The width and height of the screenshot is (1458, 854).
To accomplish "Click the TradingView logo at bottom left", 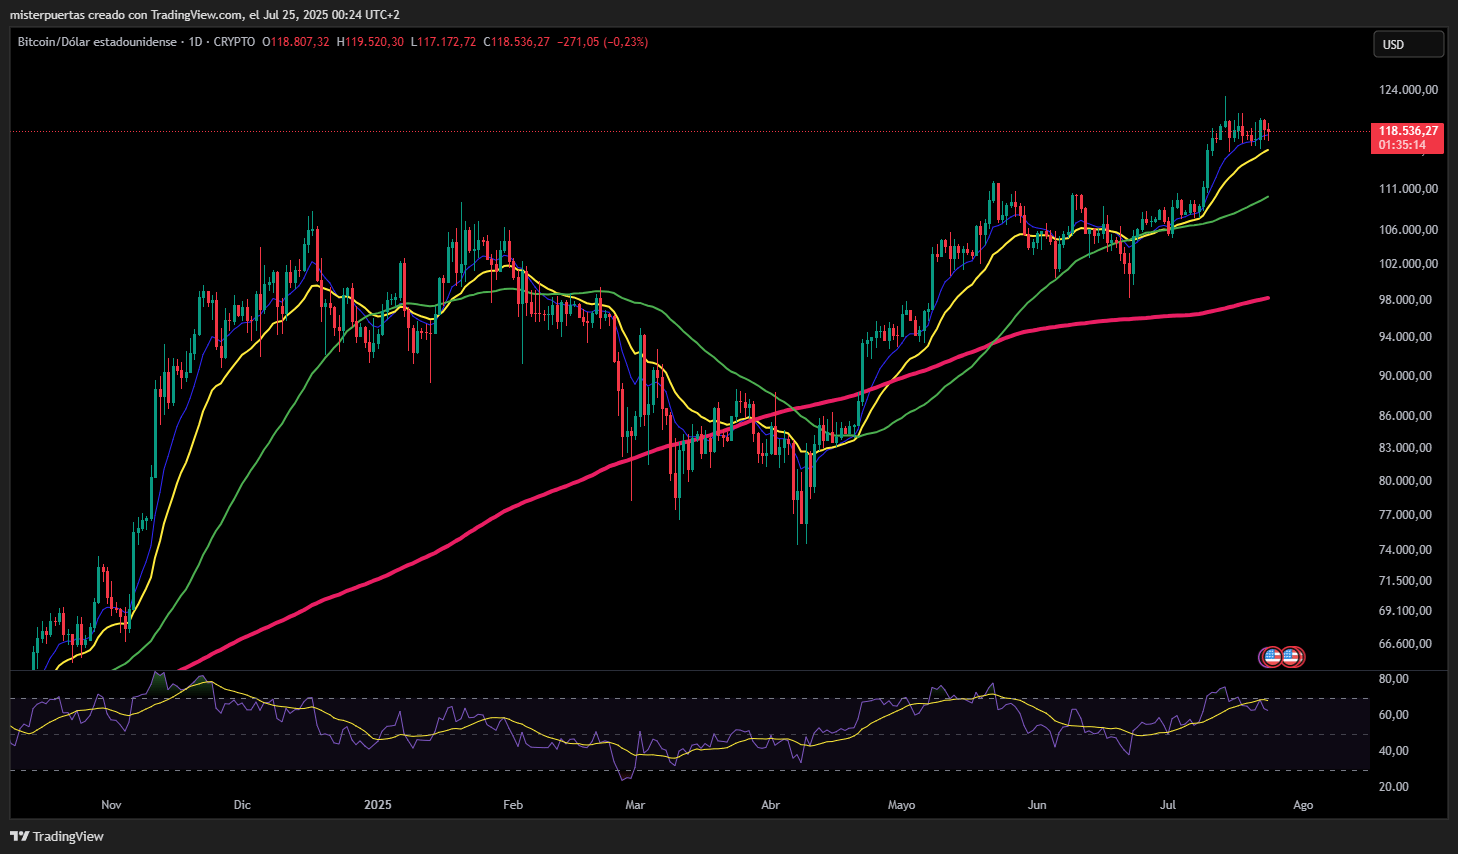I will click(57, 836).
